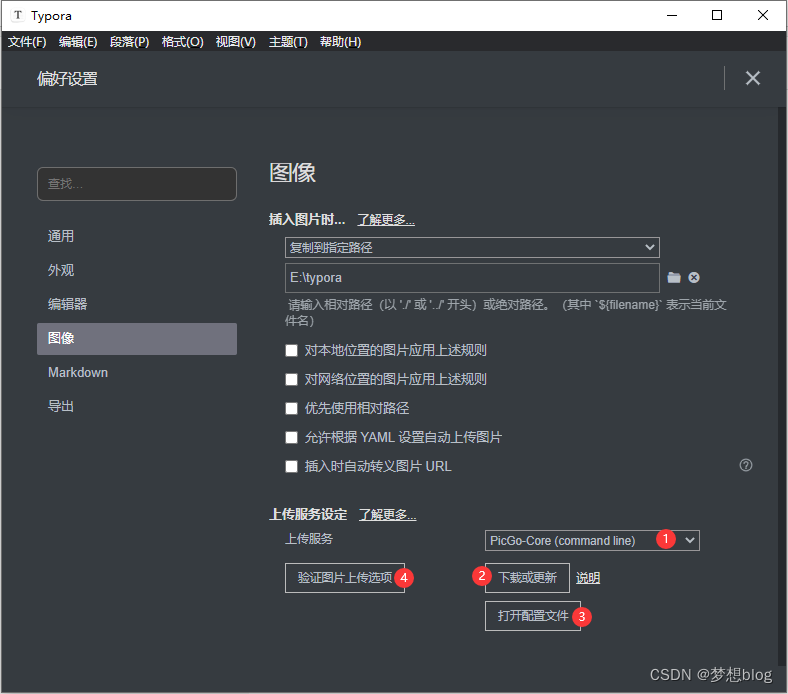Viewport: 788px width, 694px height.
Task: Check the prefer relative path option (优先使用相对路径)
Action: (x=291, y=409)
